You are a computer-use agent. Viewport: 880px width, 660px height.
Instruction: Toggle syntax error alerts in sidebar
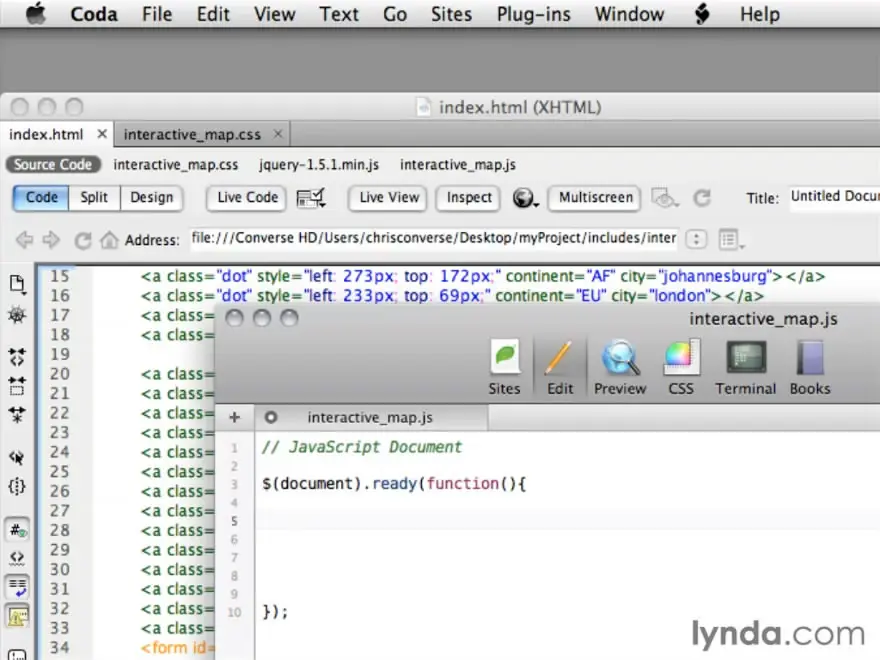click(x=17, y=617)
